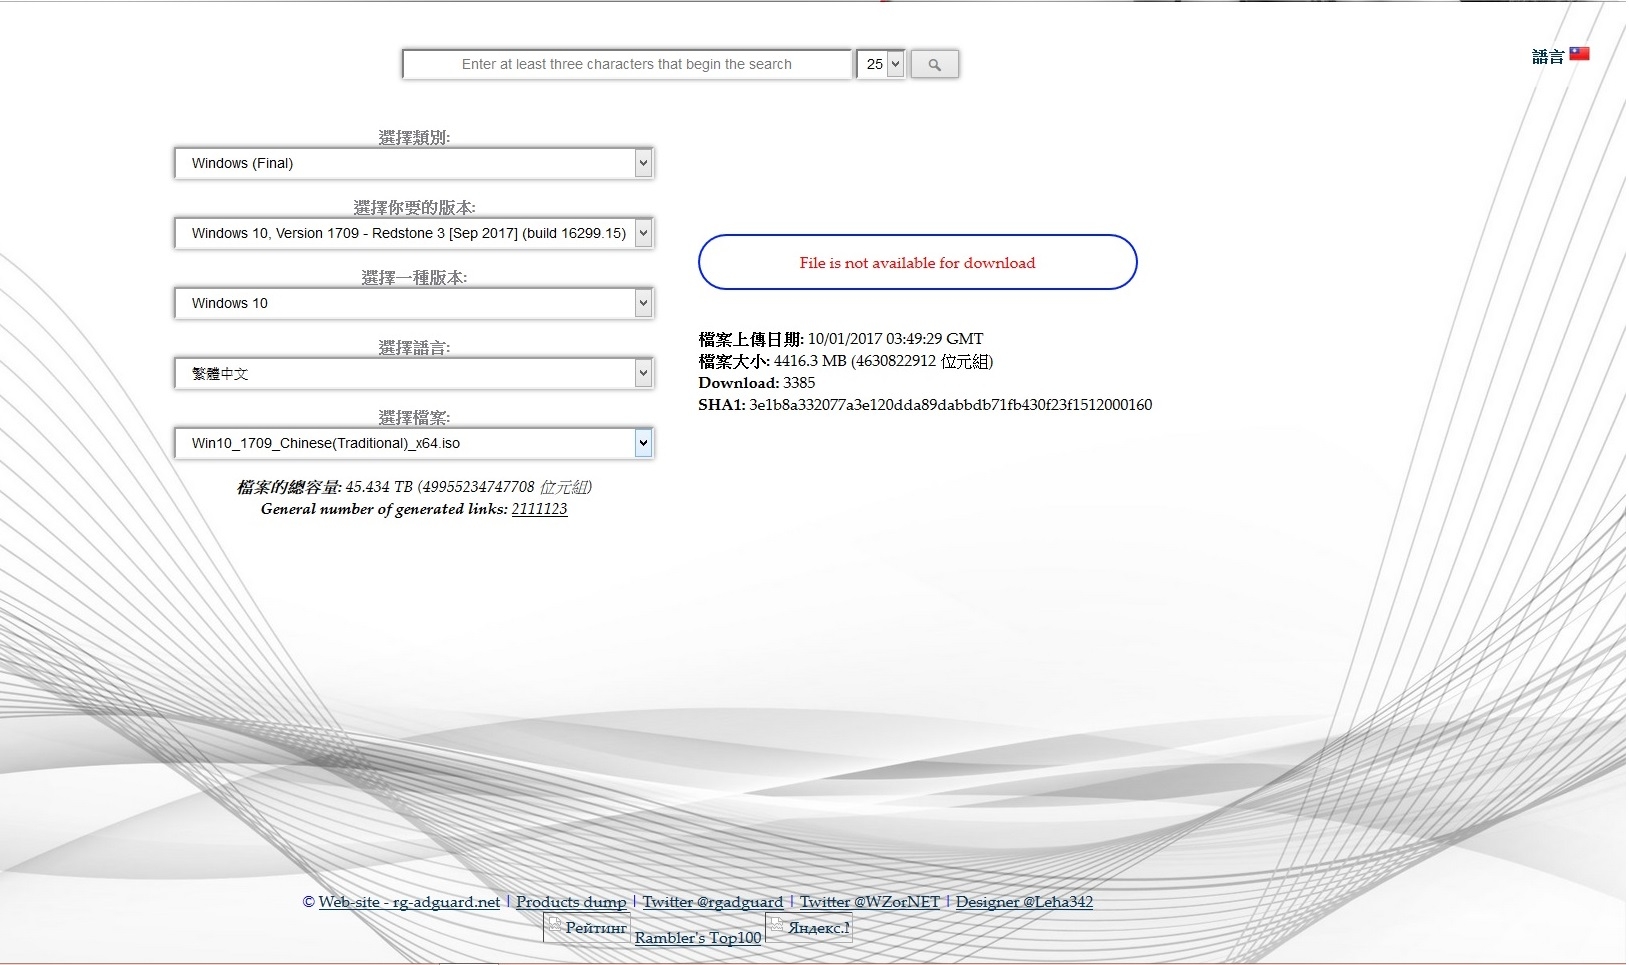
Task: Open the Windows 10 edition dropdown
Action: coord(414,303)
